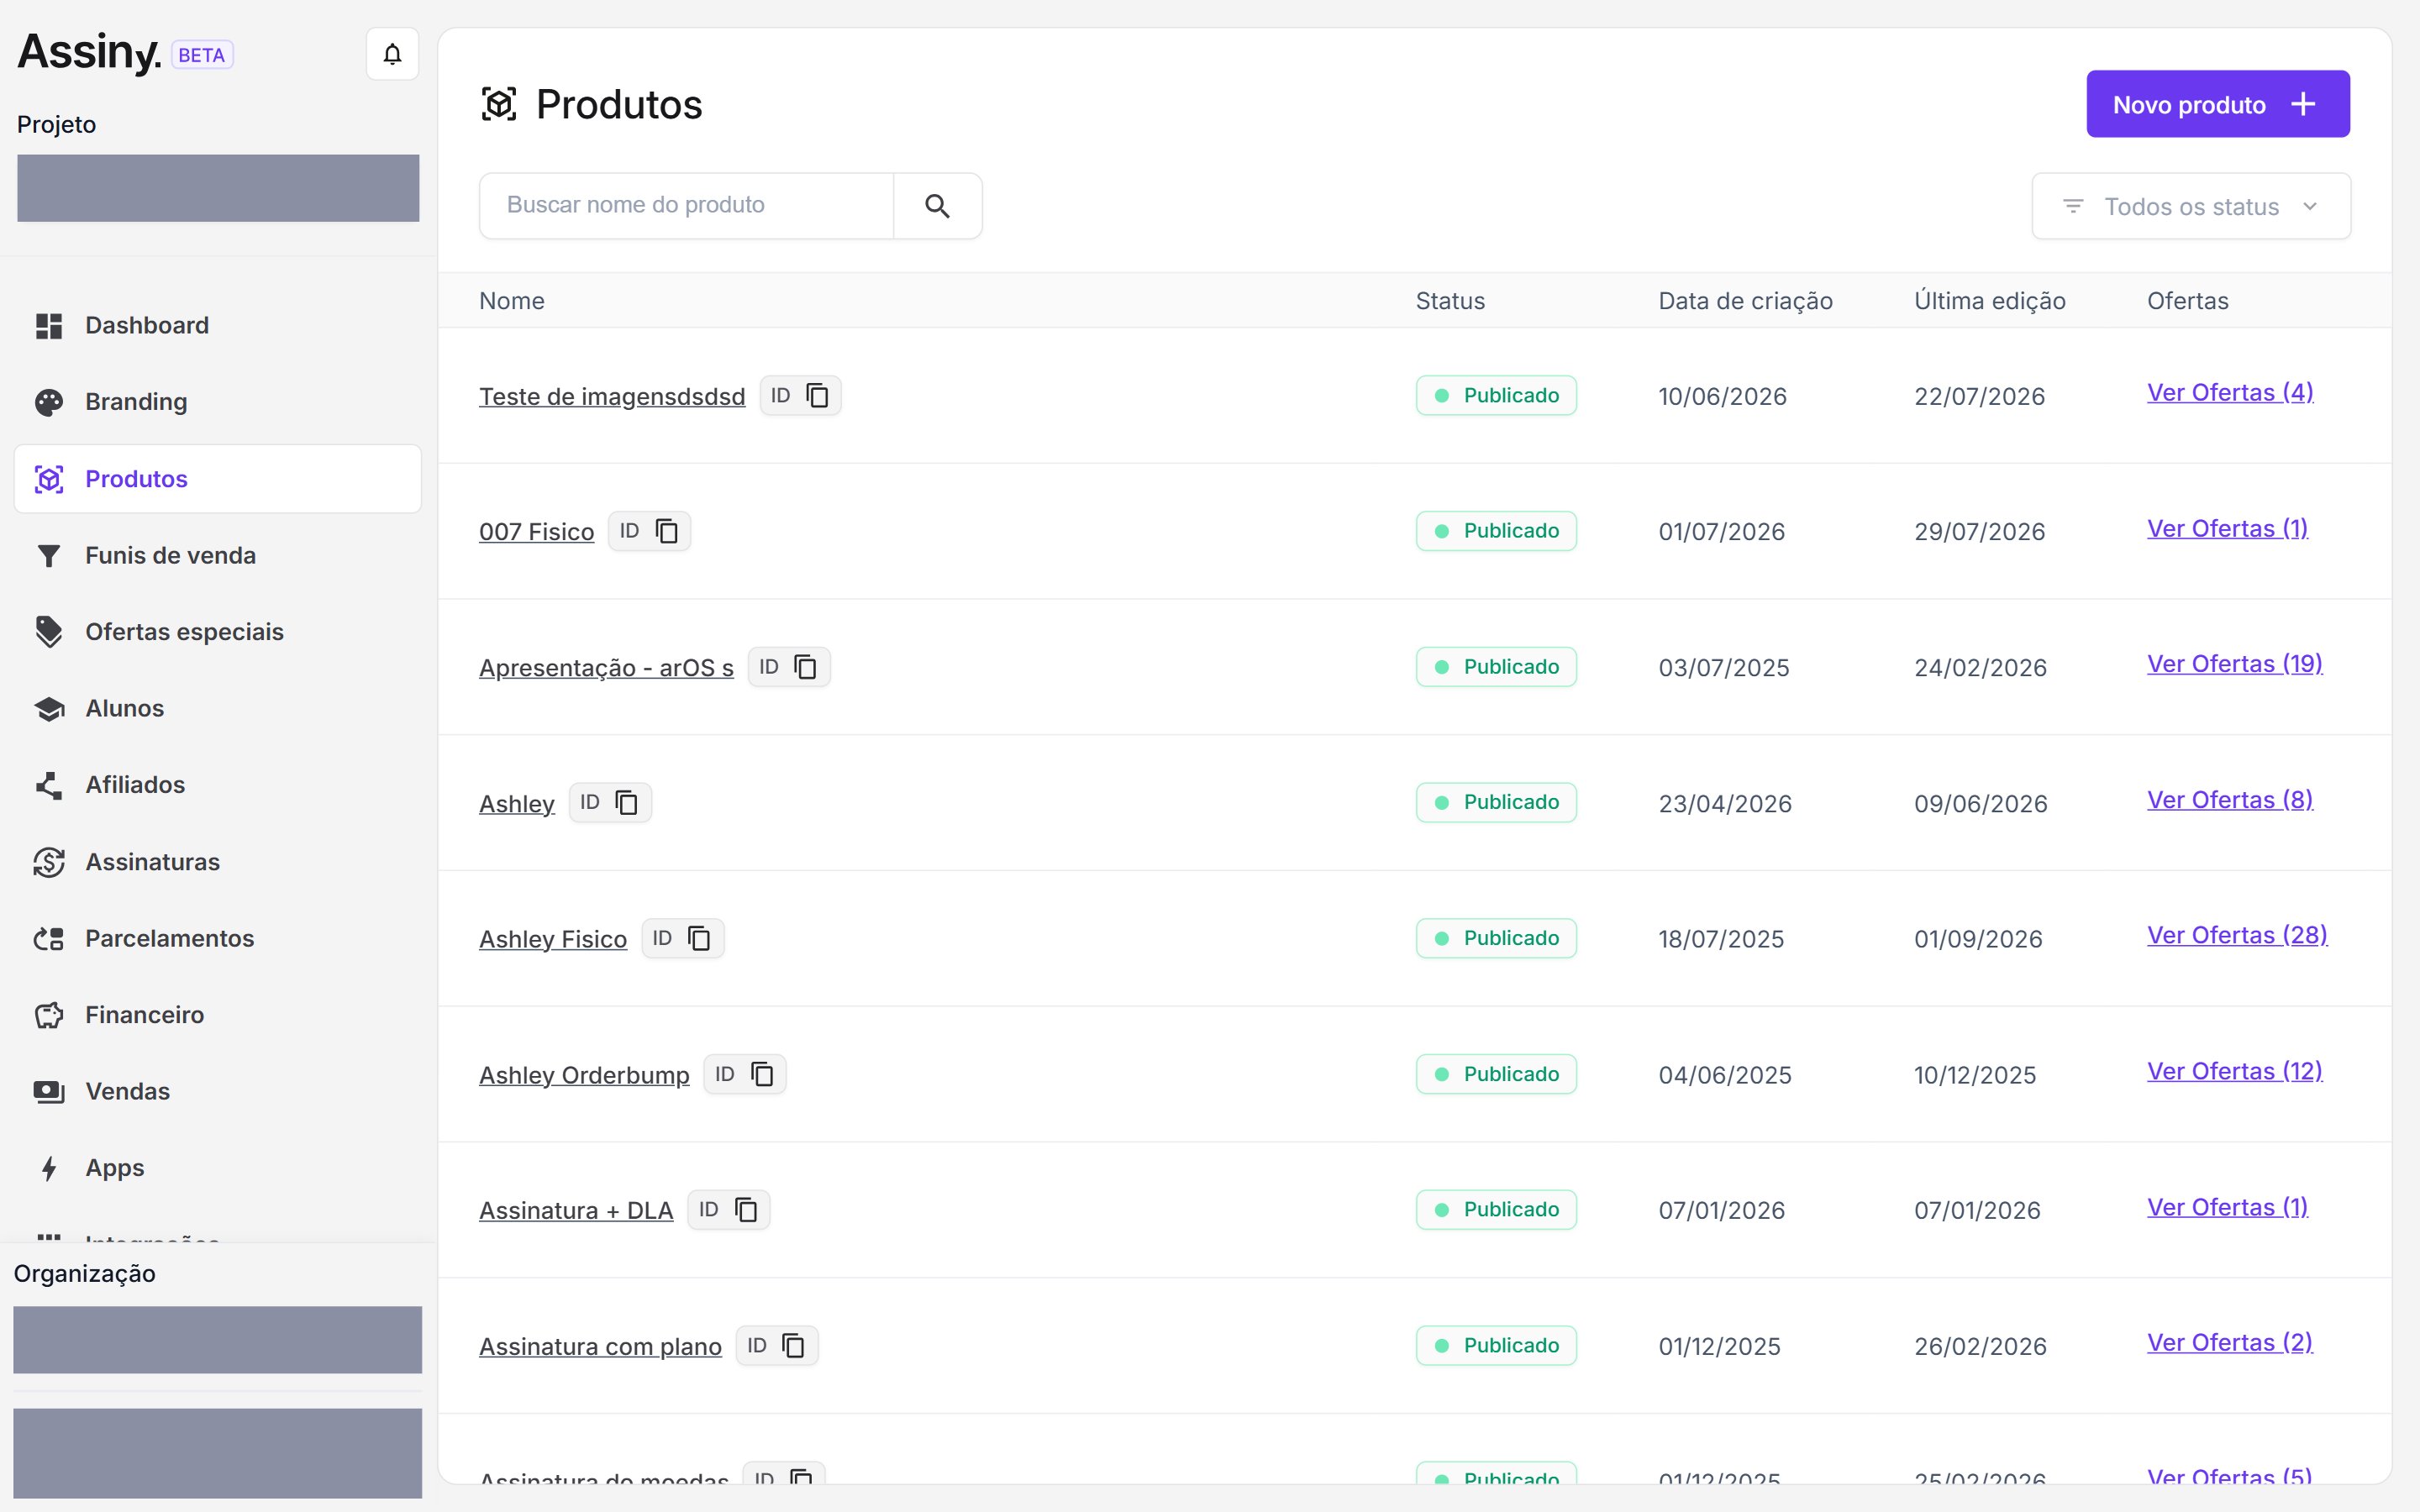Click the Ofertas especiais tag icon
This screenshot has height=1512, width=2420.
[49, 632]
